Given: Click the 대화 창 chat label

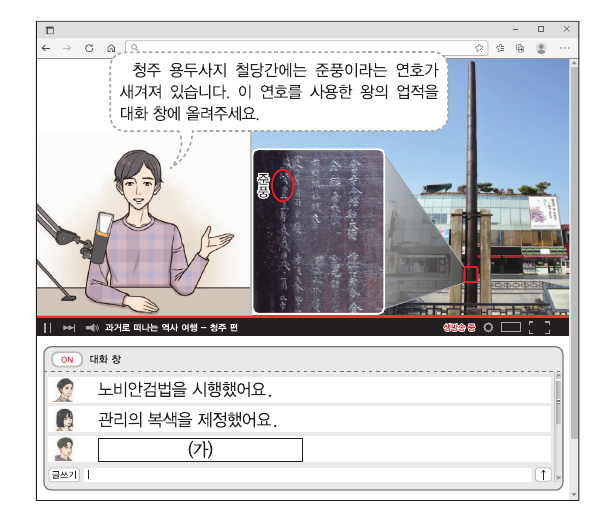Looking at the screenshot, I should coord(105,359).
